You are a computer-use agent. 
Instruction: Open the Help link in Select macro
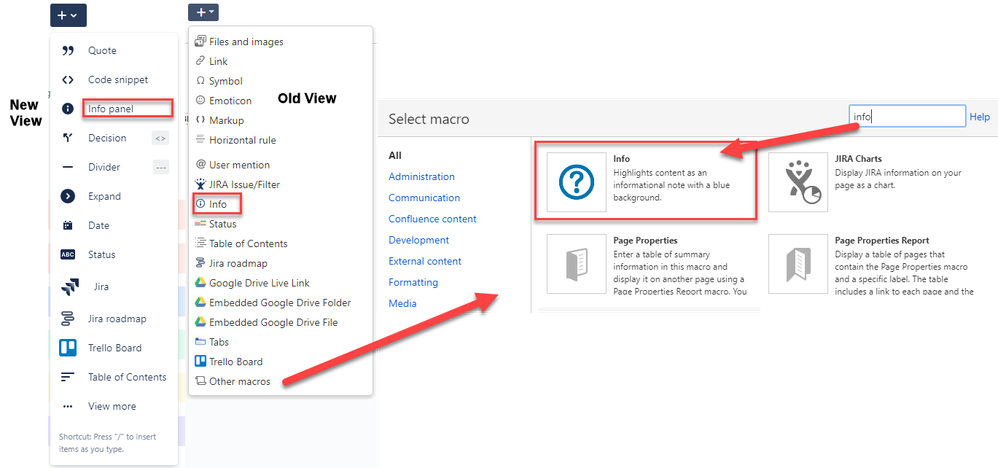point(980,117)
